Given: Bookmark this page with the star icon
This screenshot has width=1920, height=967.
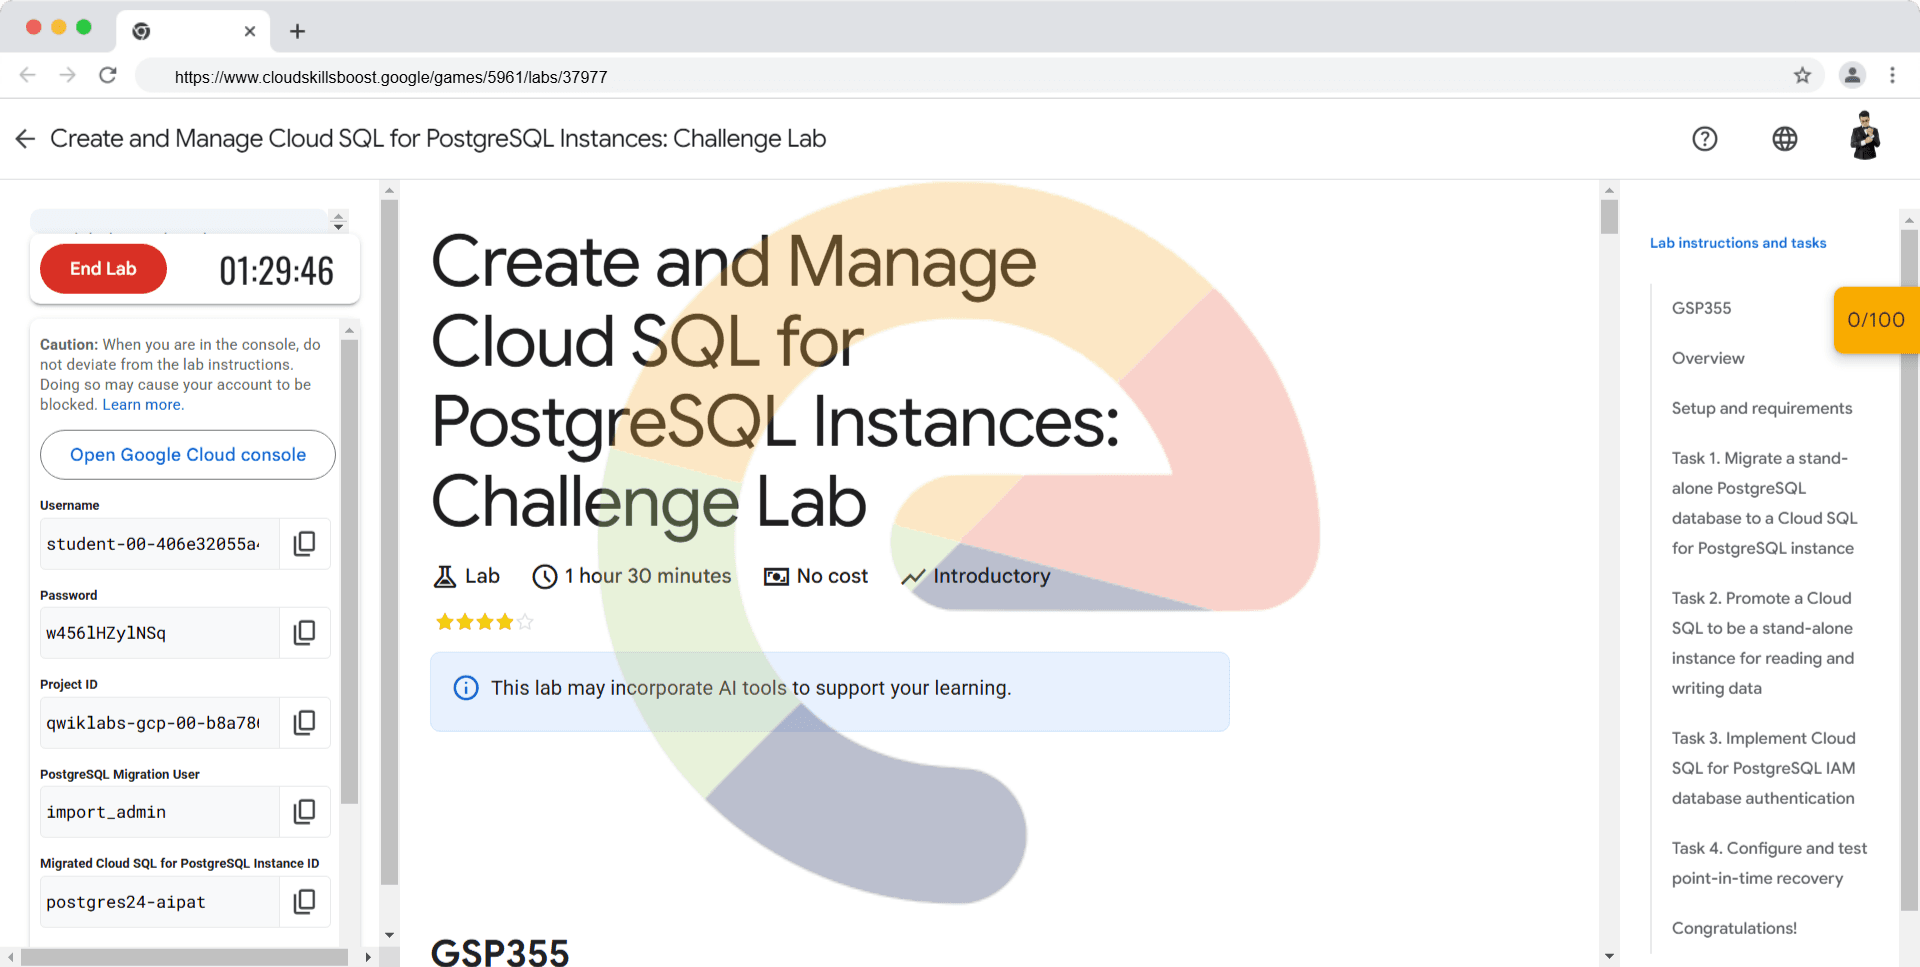Looking at the screenshot, I should (1802, 76).
